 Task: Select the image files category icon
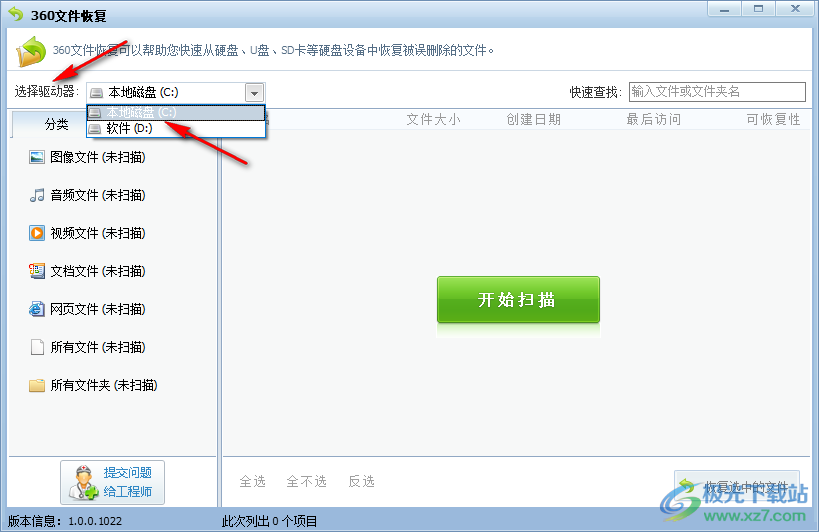click(x=37, y=157)
